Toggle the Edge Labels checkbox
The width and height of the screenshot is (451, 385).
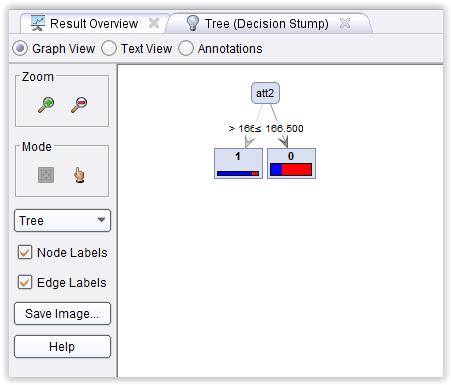[x=25, y=282]
